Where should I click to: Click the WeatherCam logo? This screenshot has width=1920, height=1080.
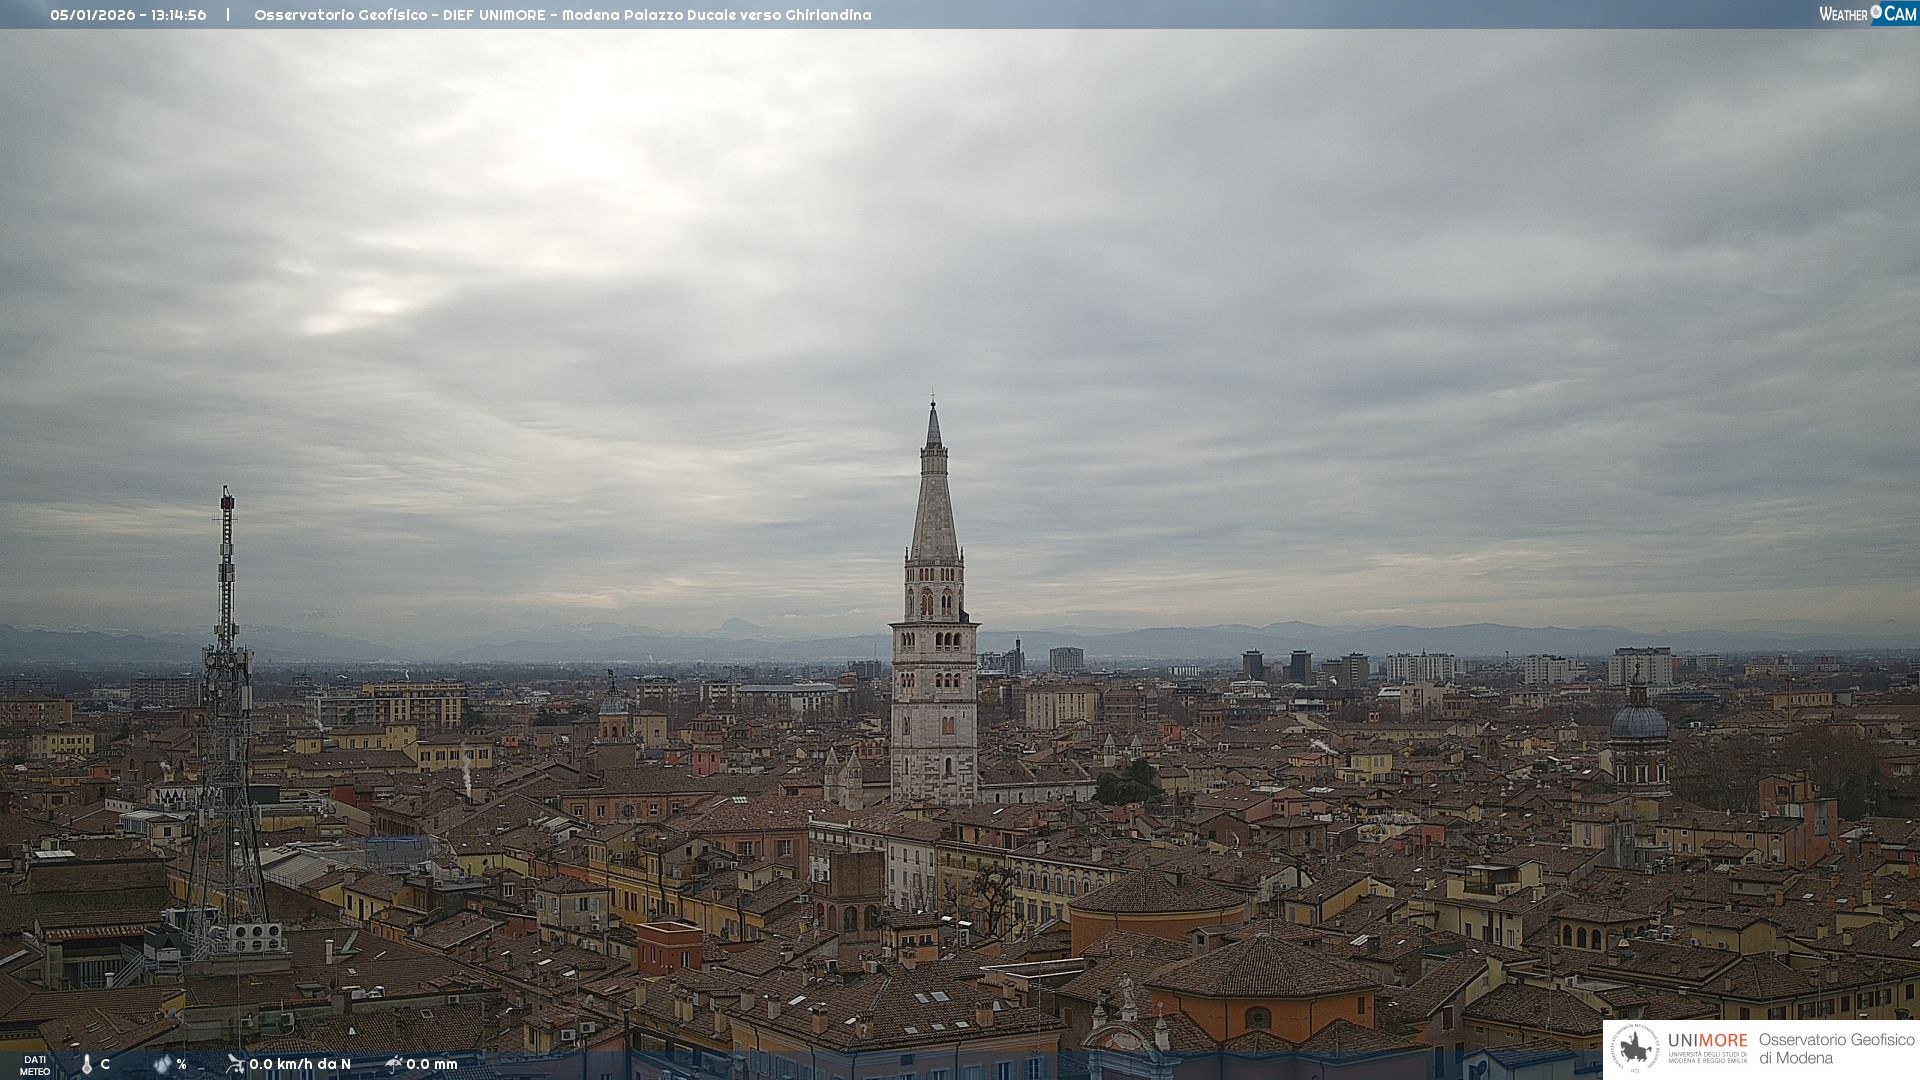pyautogui.click(x=1866, y=14)
